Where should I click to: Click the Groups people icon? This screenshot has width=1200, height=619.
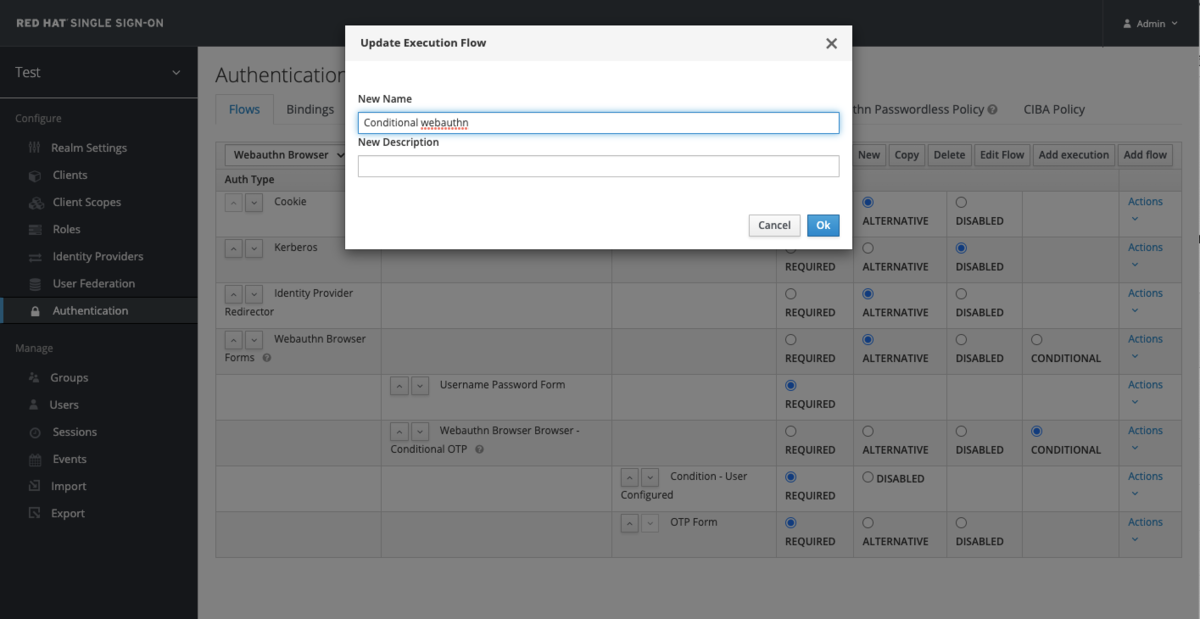click(35, 378)
